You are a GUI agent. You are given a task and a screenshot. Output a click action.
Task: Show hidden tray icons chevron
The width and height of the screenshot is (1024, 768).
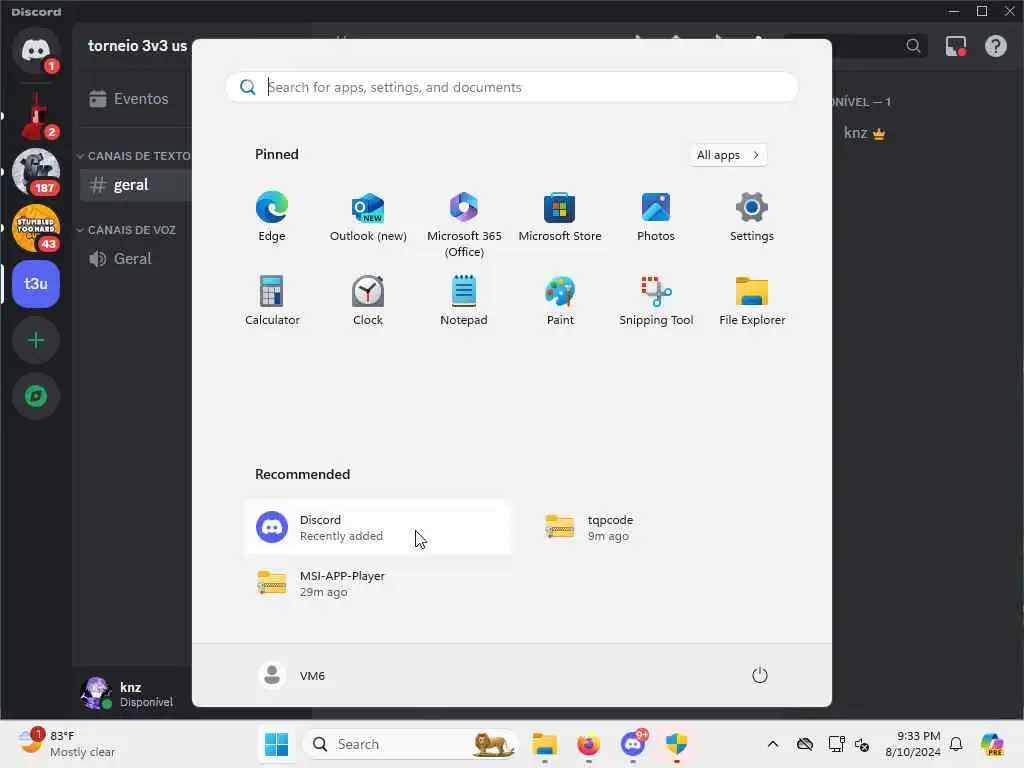tap(773, 744)
